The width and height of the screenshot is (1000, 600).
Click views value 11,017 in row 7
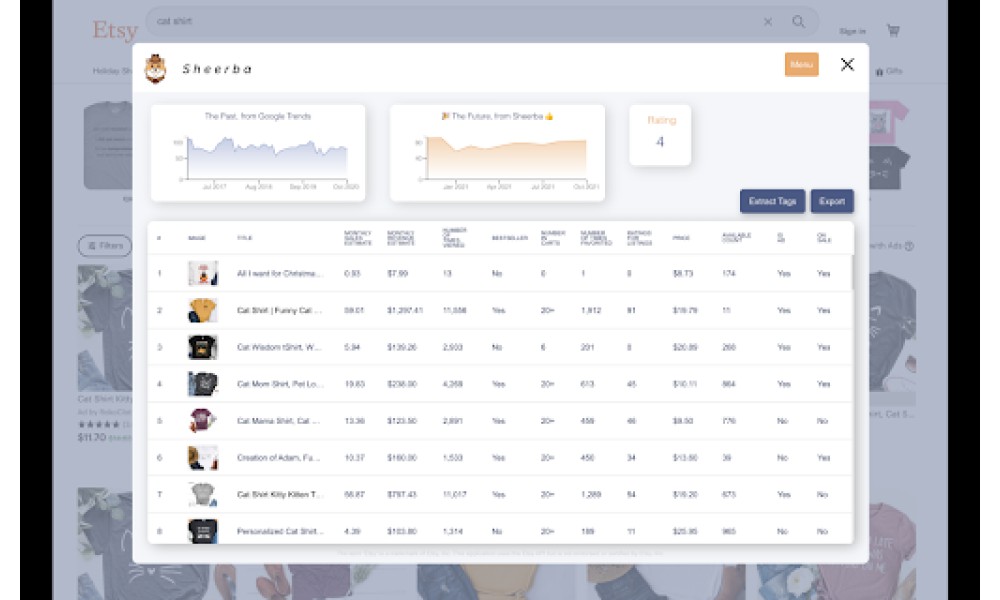tap(455, 495)
